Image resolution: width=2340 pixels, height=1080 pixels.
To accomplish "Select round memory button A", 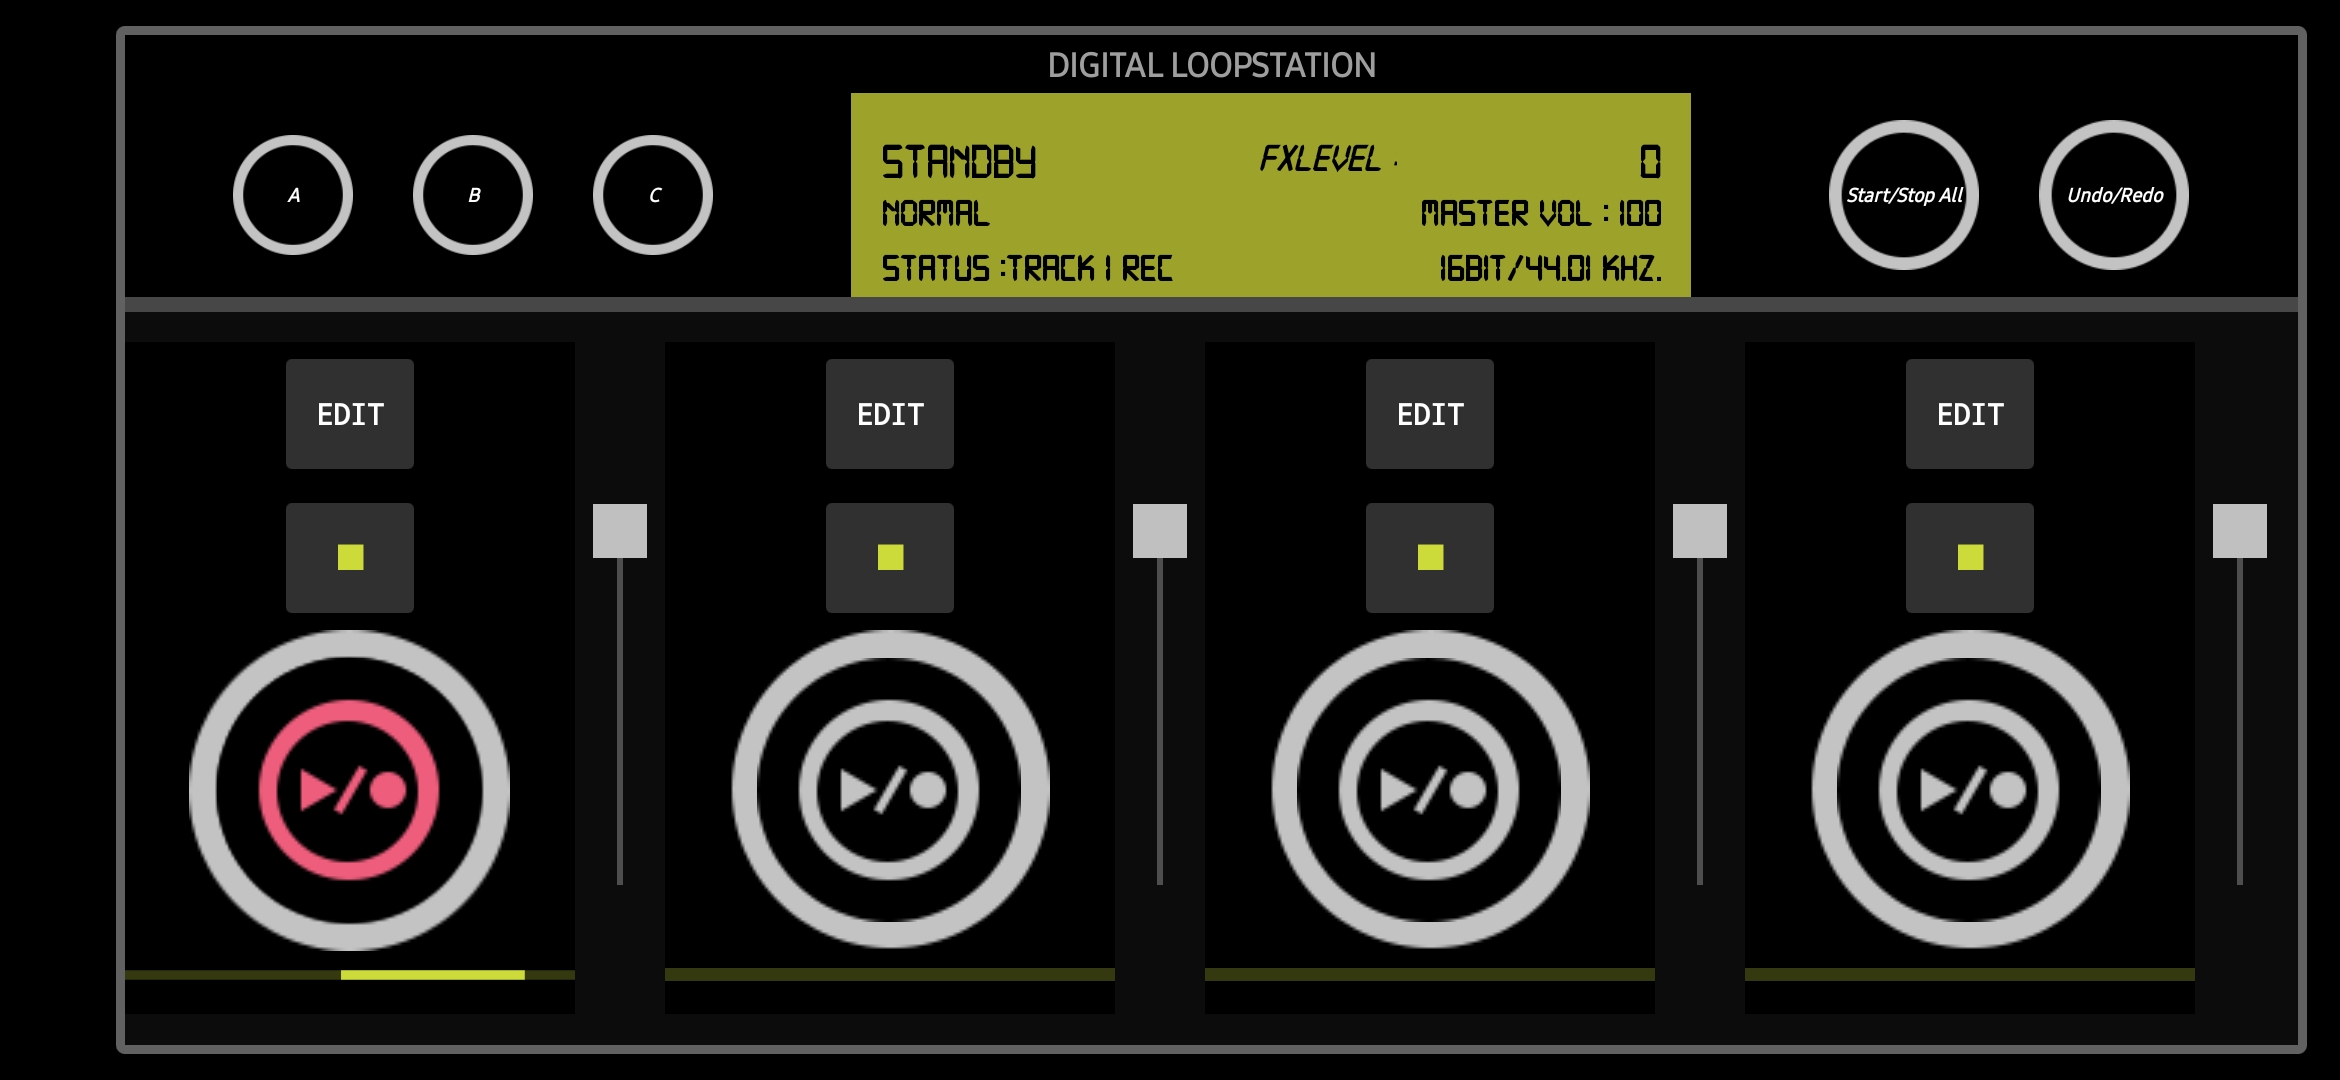I will pyautogui.click(x=293, y=195).
